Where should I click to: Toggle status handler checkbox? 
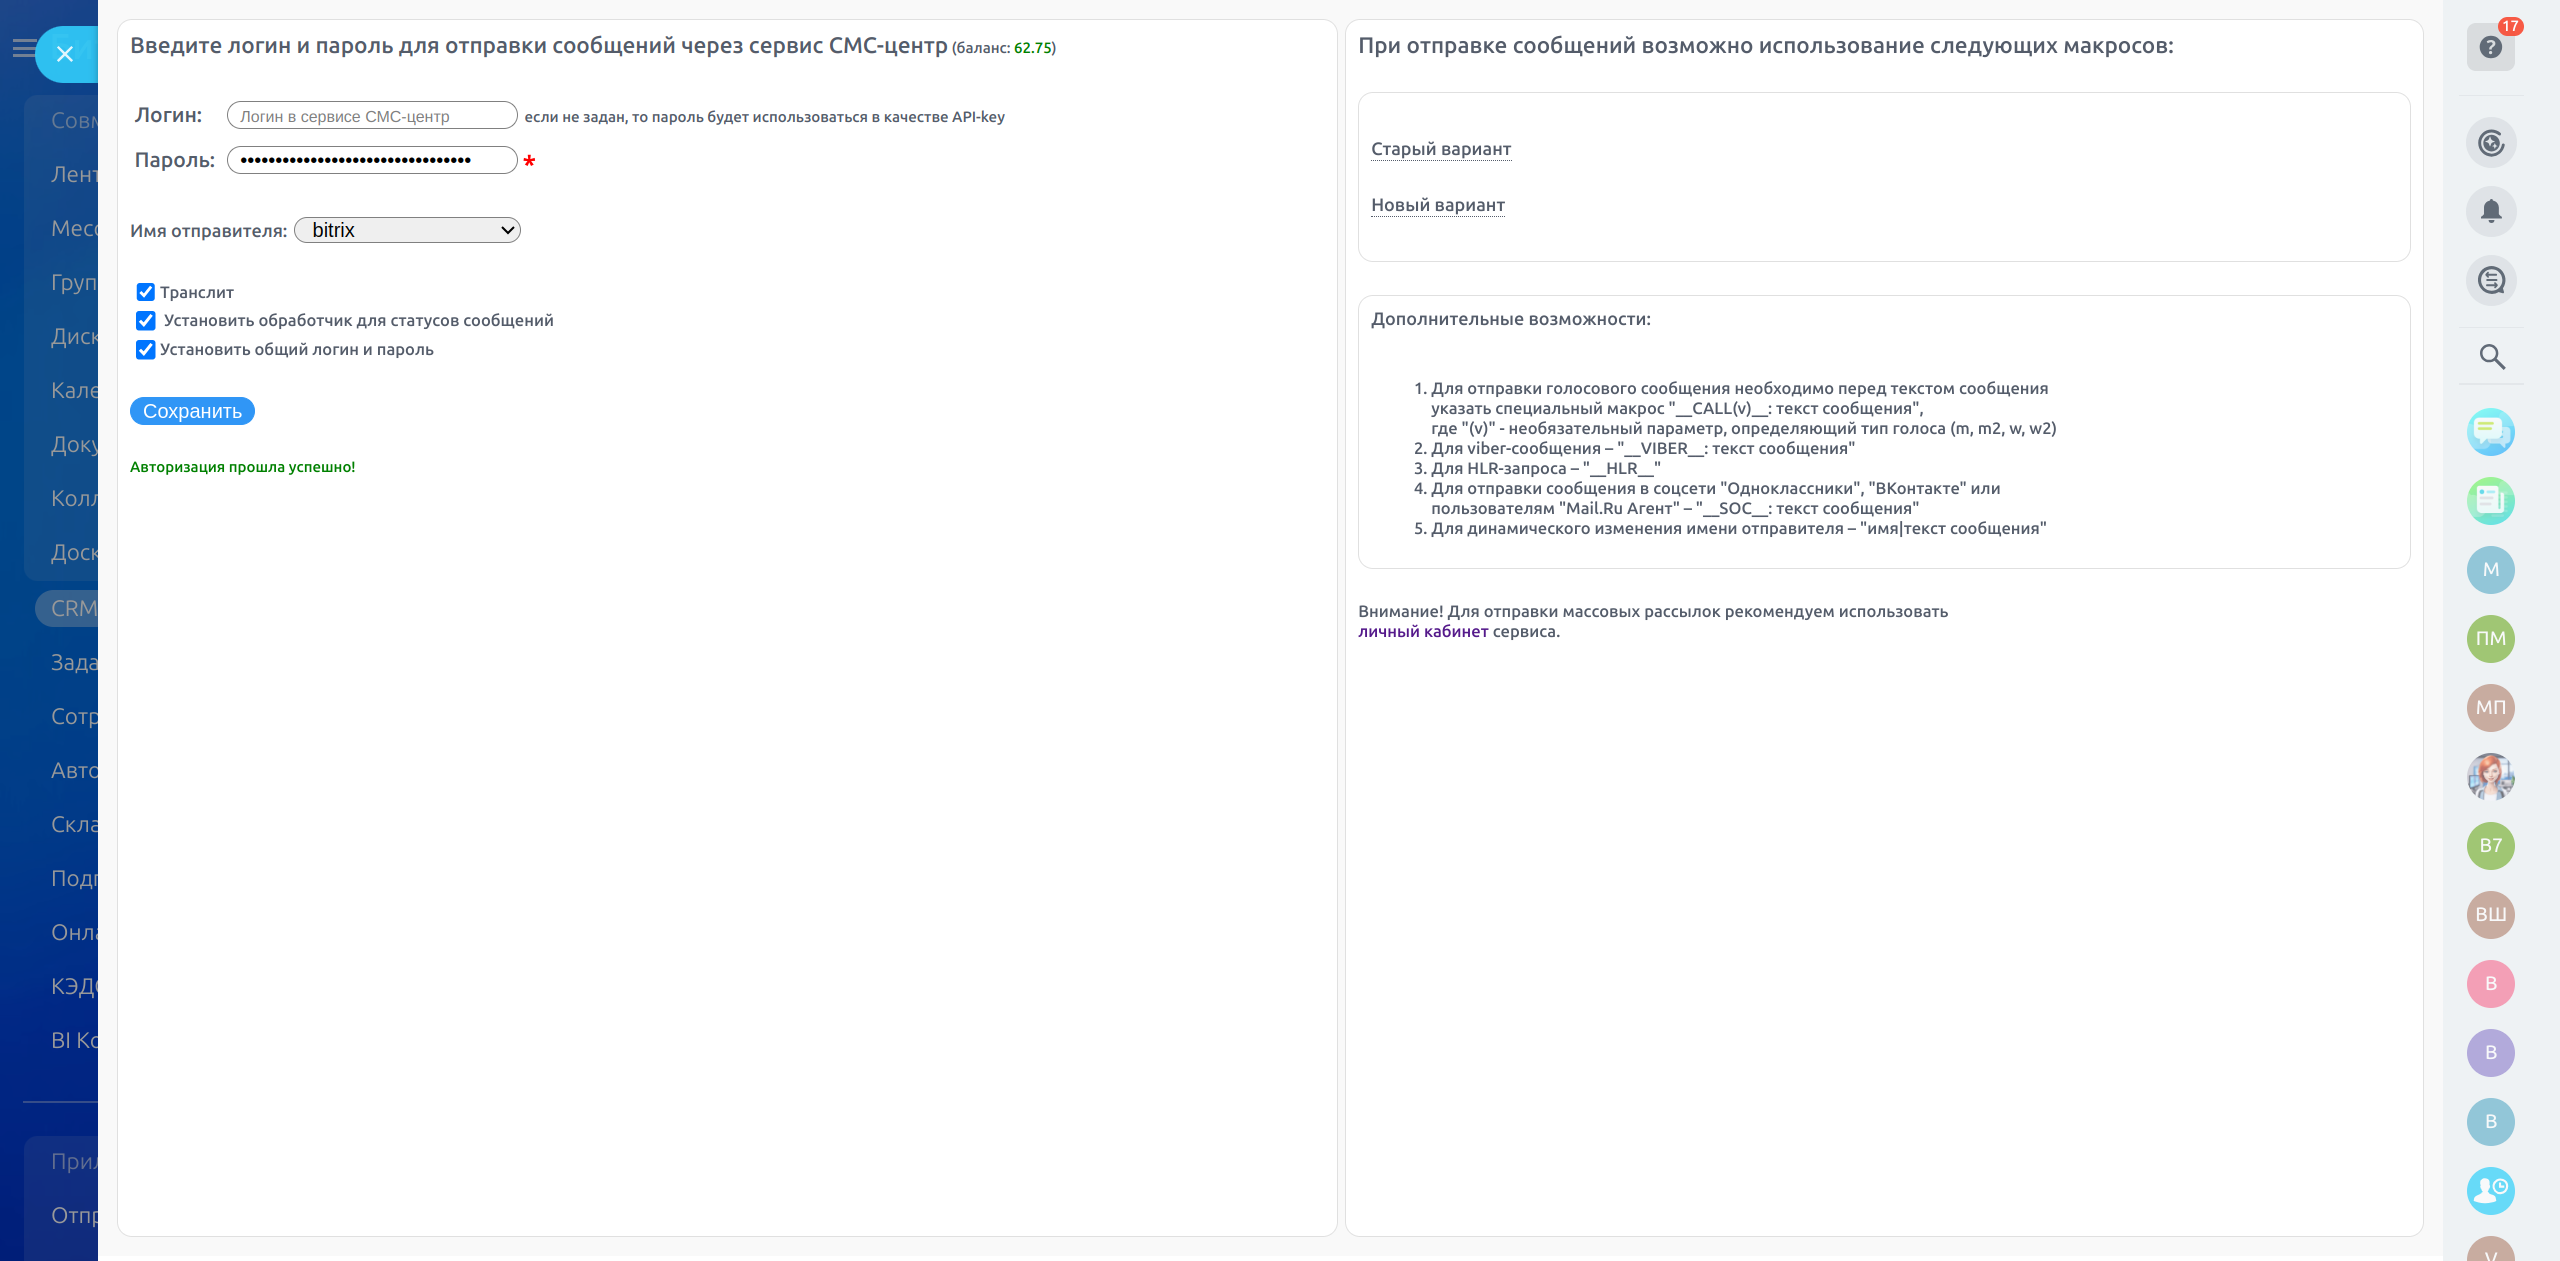coord(146,321)
